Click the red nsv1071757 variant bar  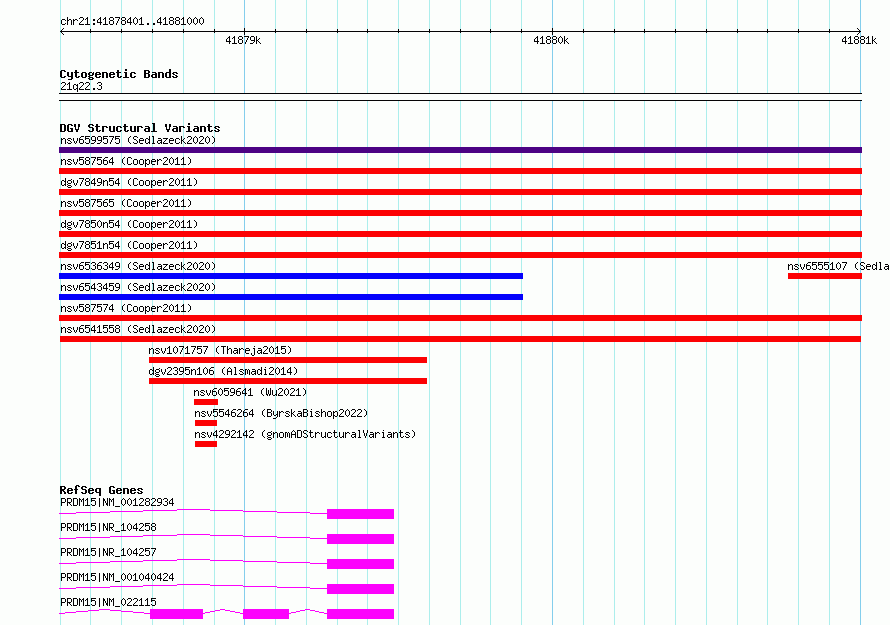tap(288, 360)
